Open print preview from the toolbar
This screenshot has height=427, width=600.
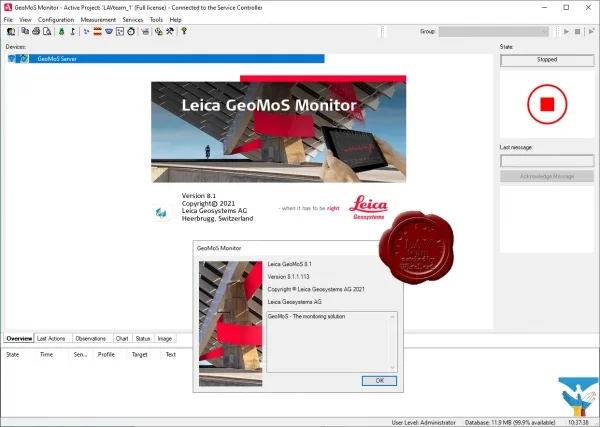pos(47,31)
